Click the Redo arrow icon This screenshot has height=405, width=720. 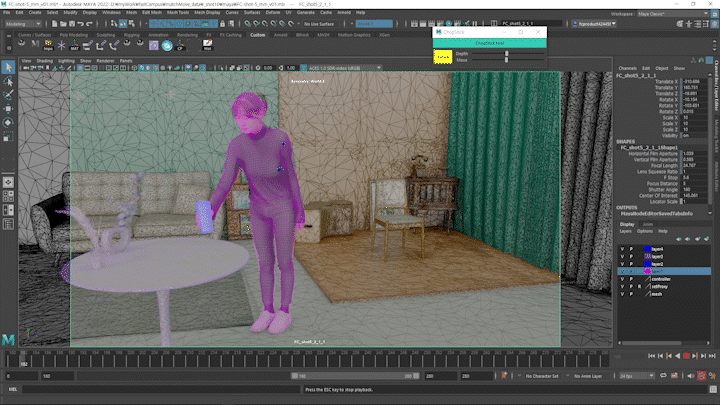[90, 23]
